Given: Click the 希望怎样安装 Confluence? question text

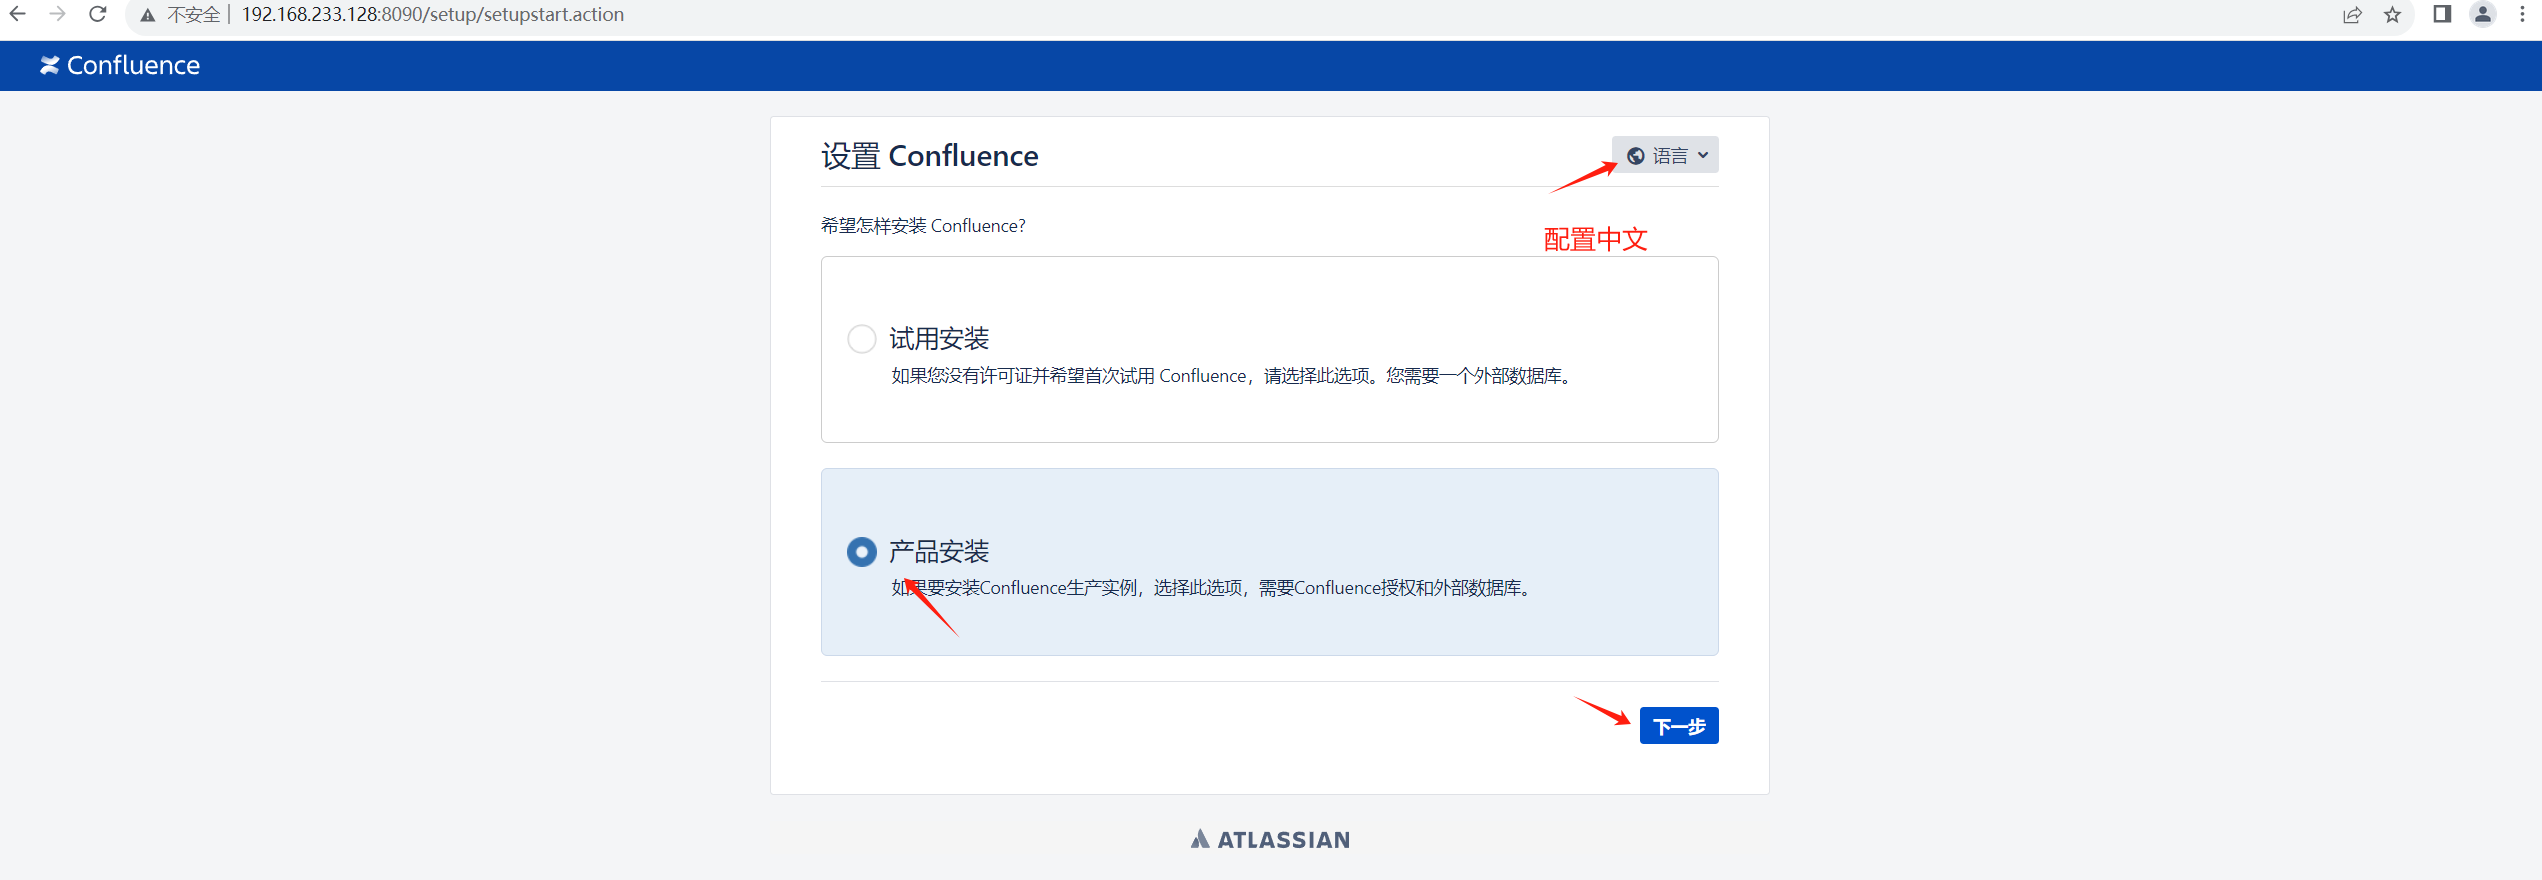Looking at the screenshot, I should click(923, 226).
